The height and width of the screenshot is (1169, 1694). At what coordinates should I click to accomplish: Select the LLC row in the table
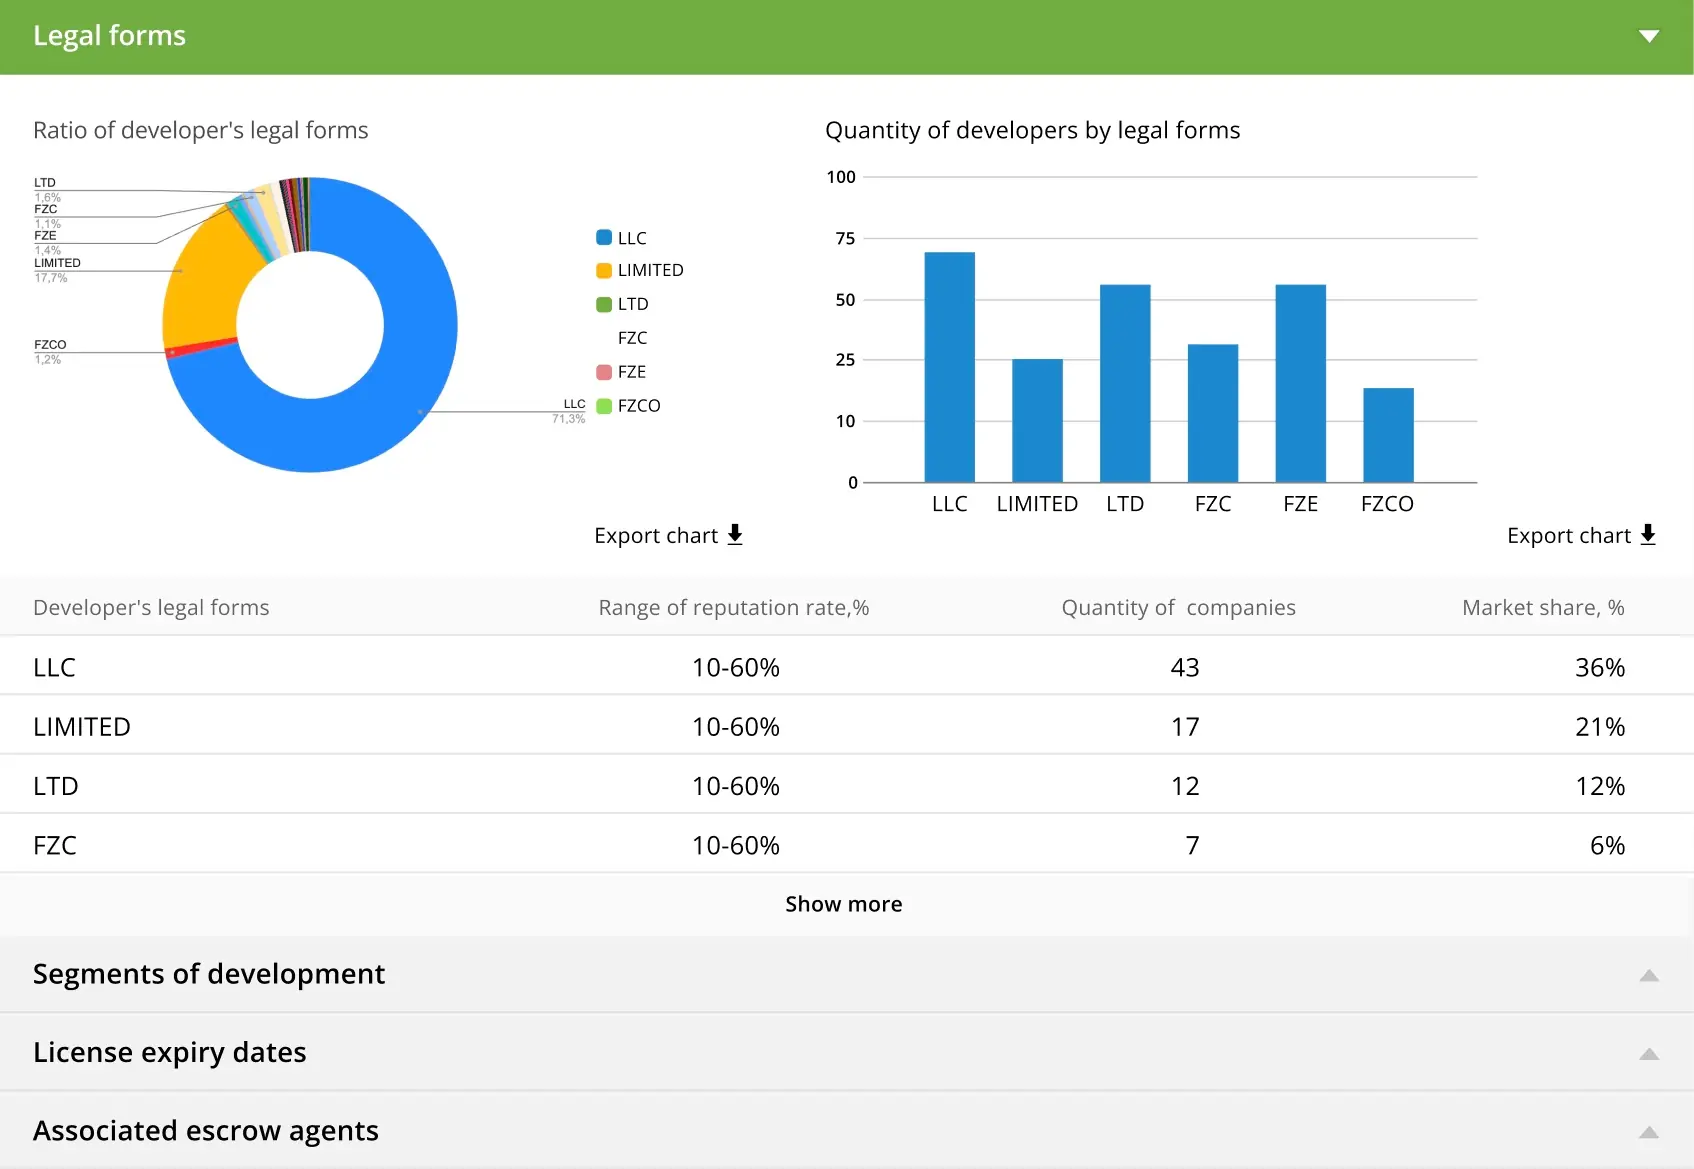pos(847,666)
